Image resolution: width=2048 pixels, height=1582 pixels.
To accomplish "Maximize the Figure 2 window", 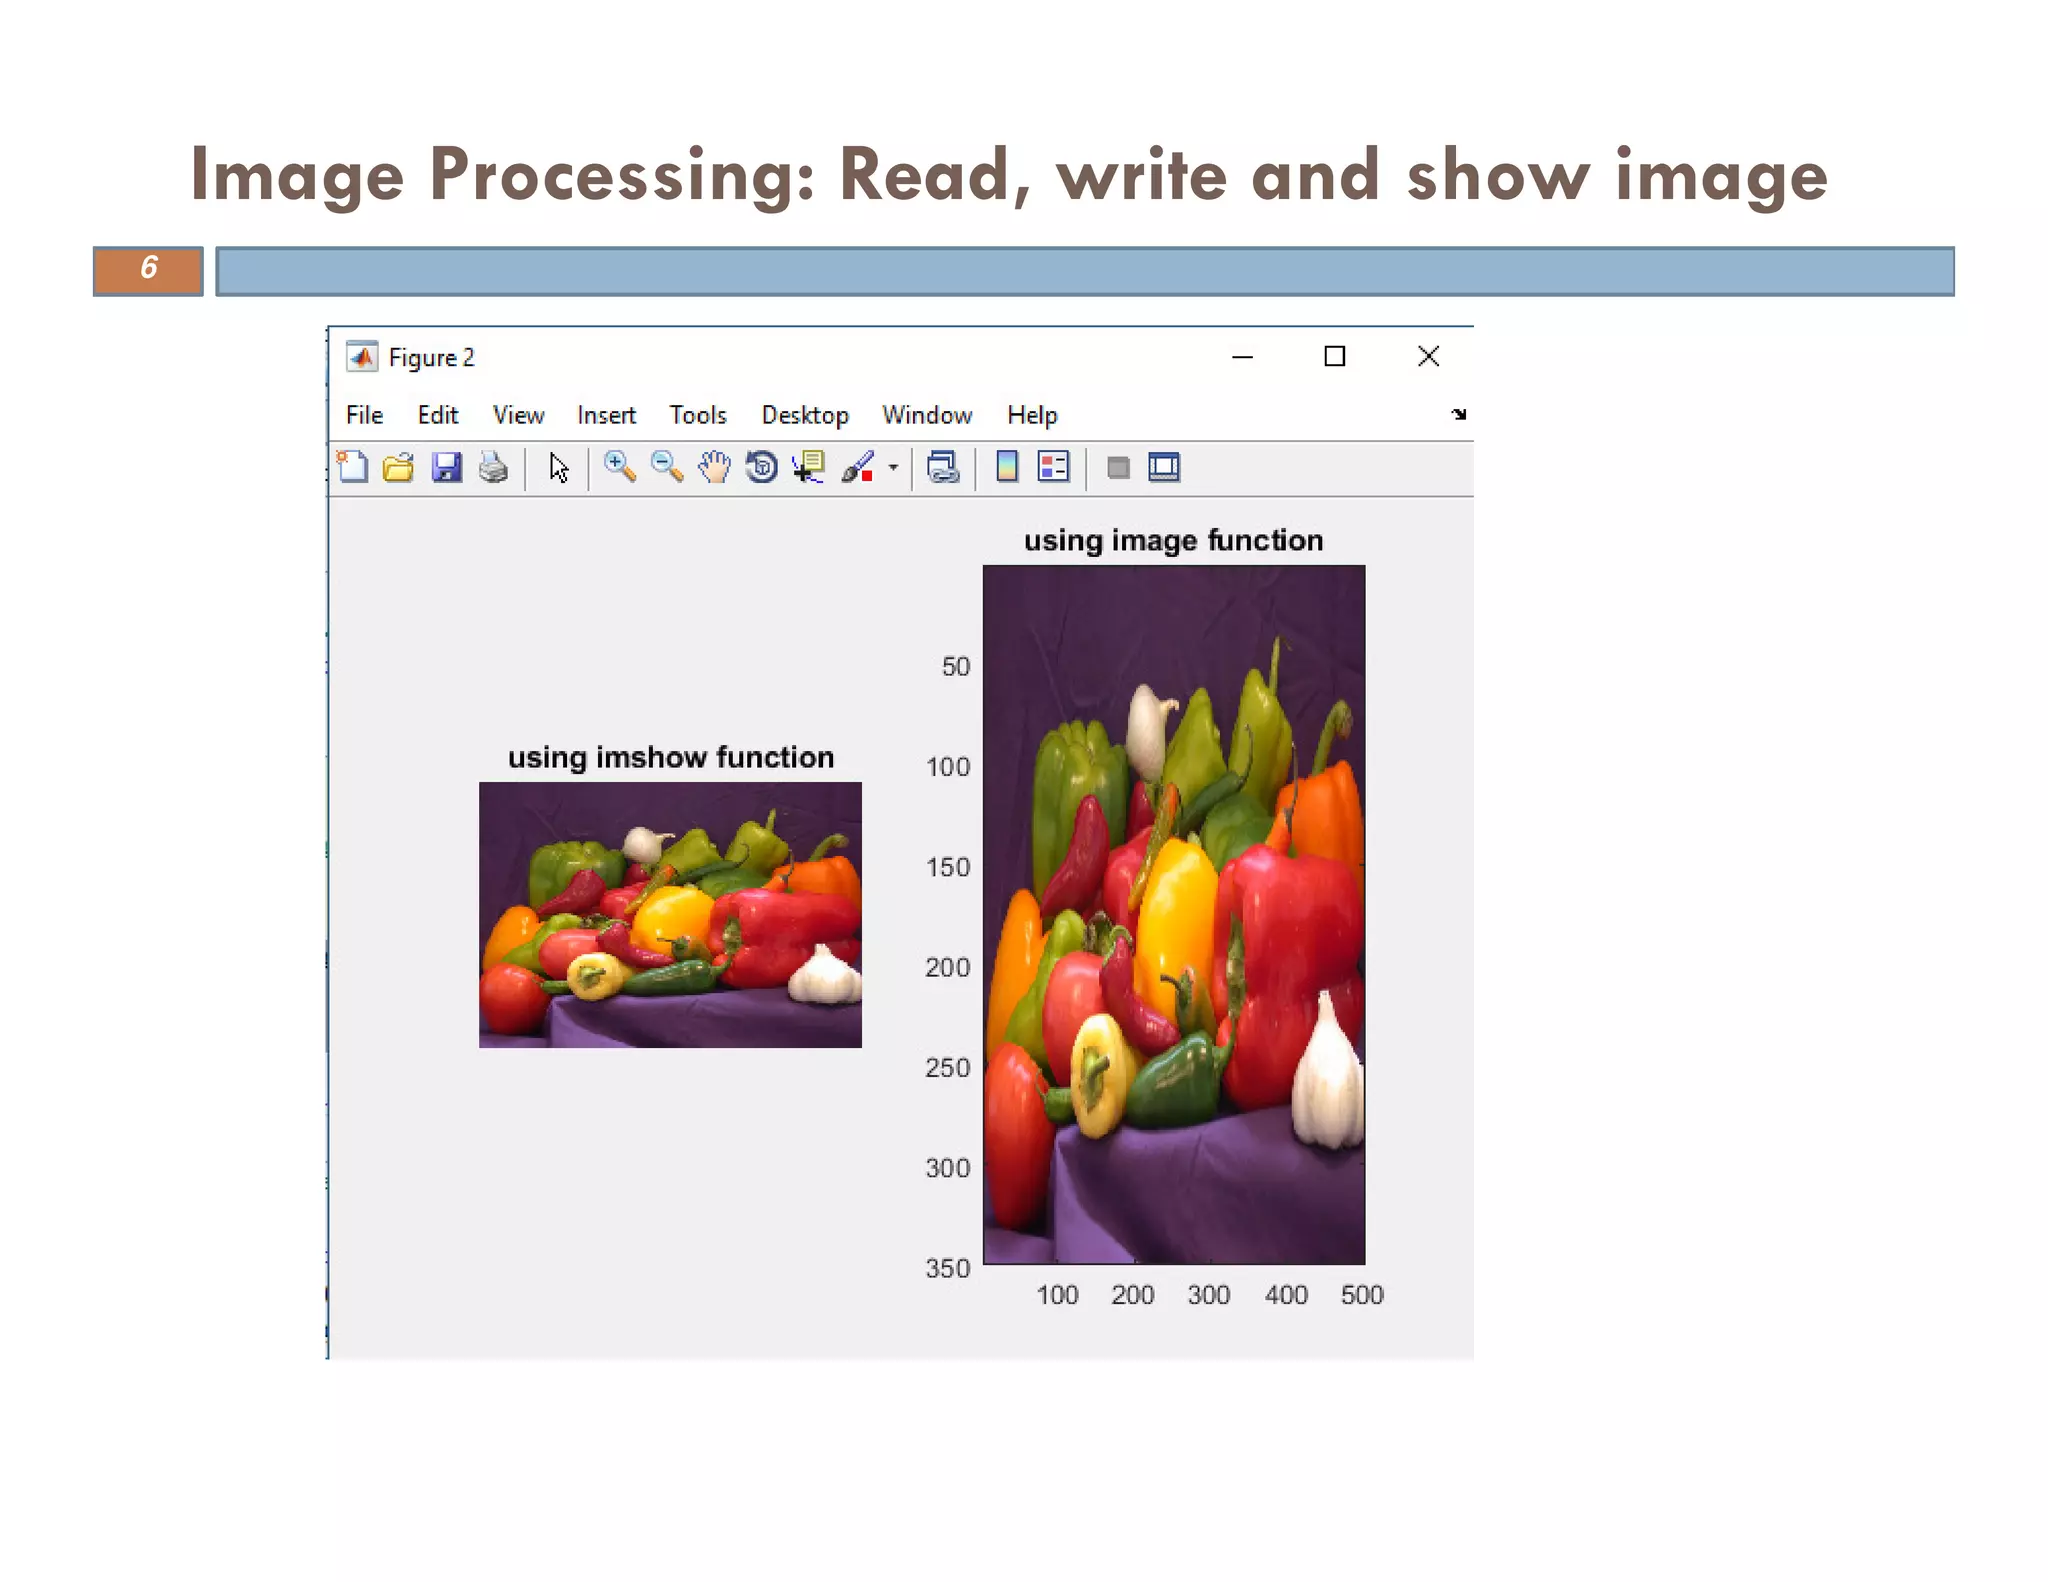I will (x=1335, y=357).
